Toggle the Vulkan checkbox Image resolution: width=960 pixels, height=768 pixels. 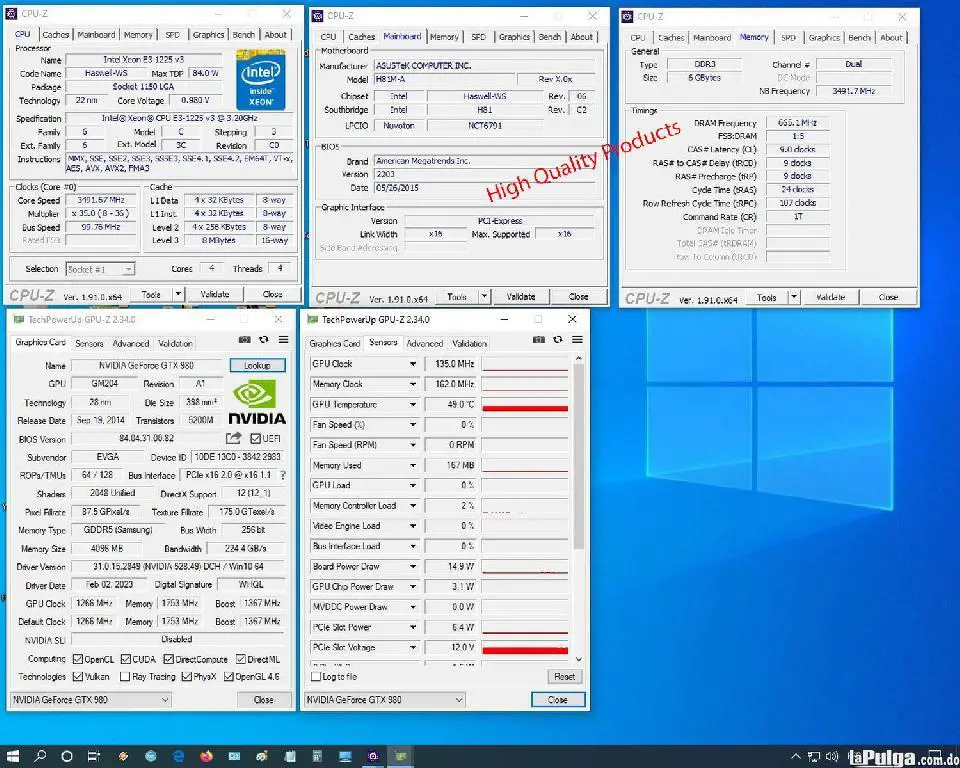[78, 677]
